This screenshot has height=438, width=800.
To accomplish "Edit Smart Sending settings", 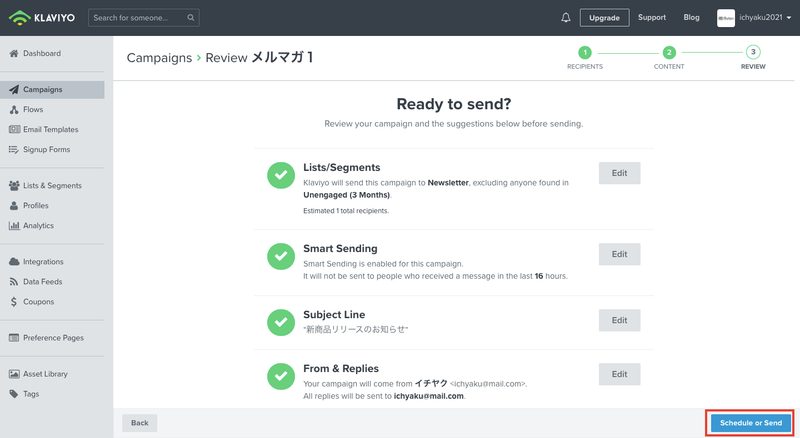I will (x=619, y=254).
